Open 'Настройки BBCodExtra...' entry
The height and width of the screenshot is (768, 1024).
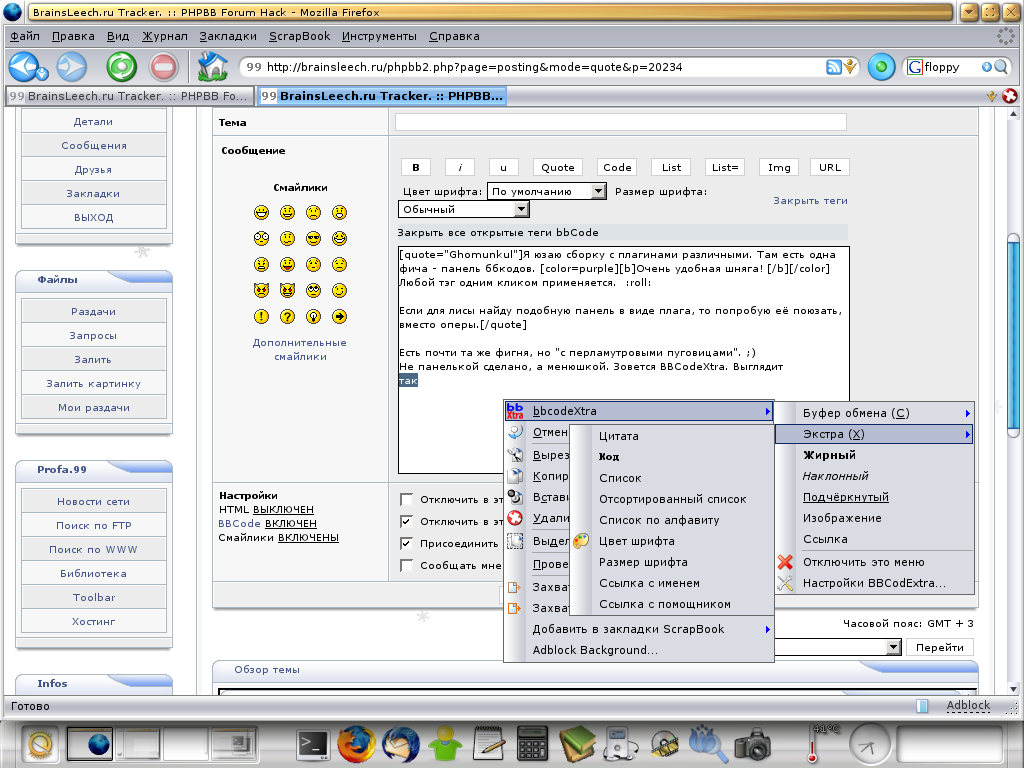coord(874,583)
